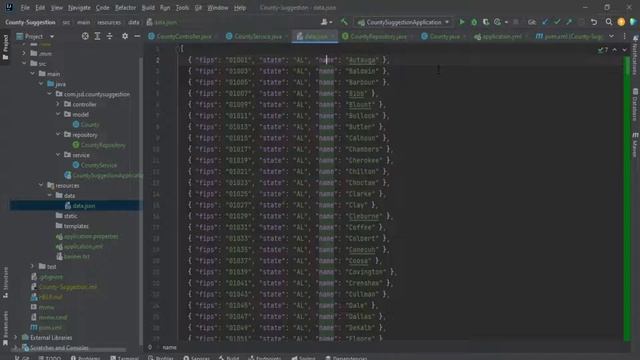Open the TODO tool window button
This screenshot has width=640, height=360.
[x=49, y=358]
